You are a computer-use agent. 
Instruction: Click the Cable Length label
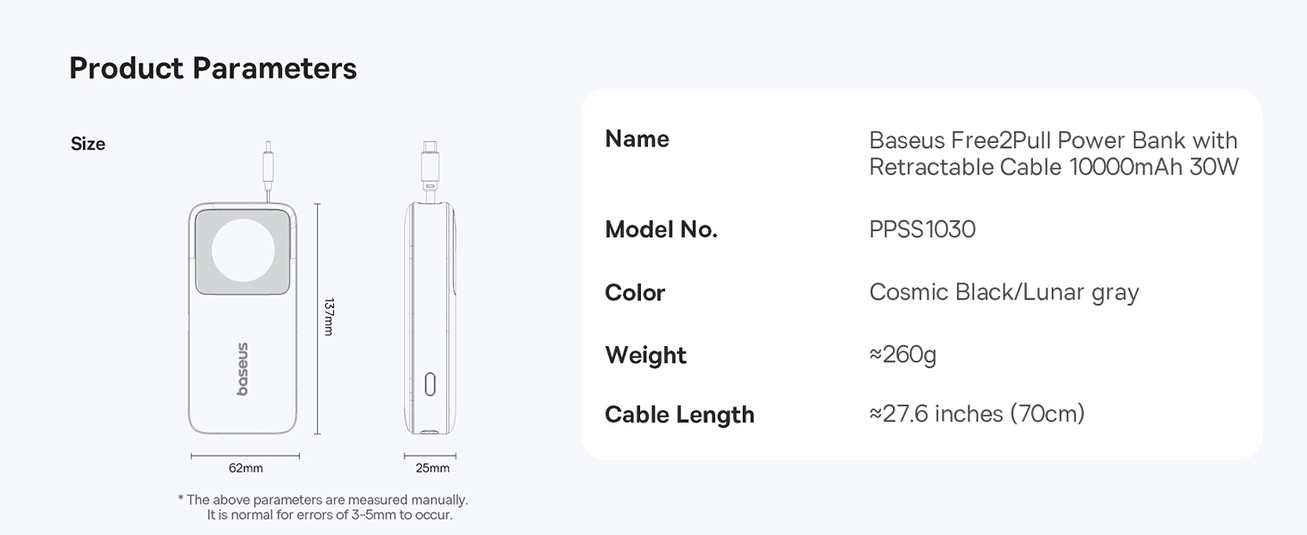point(680,415)
